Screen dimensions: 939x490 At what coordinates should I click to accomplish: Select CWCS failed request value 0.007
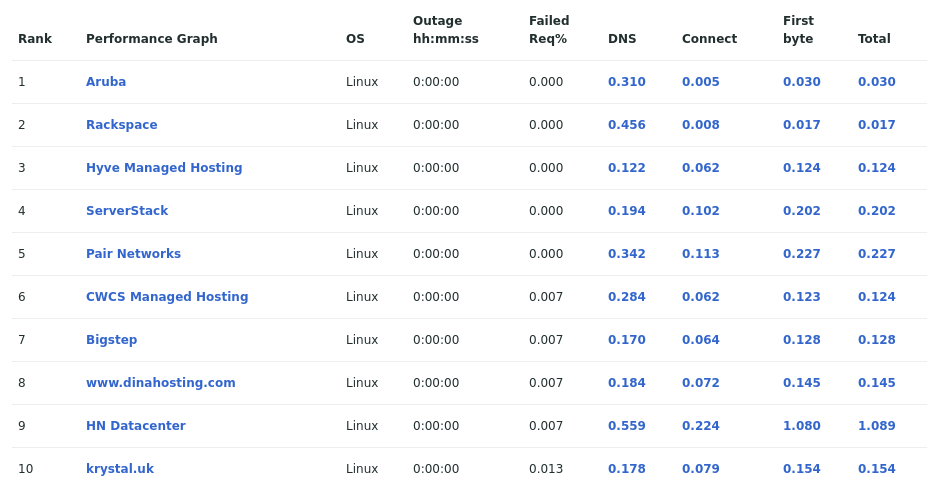coord(546,297)
